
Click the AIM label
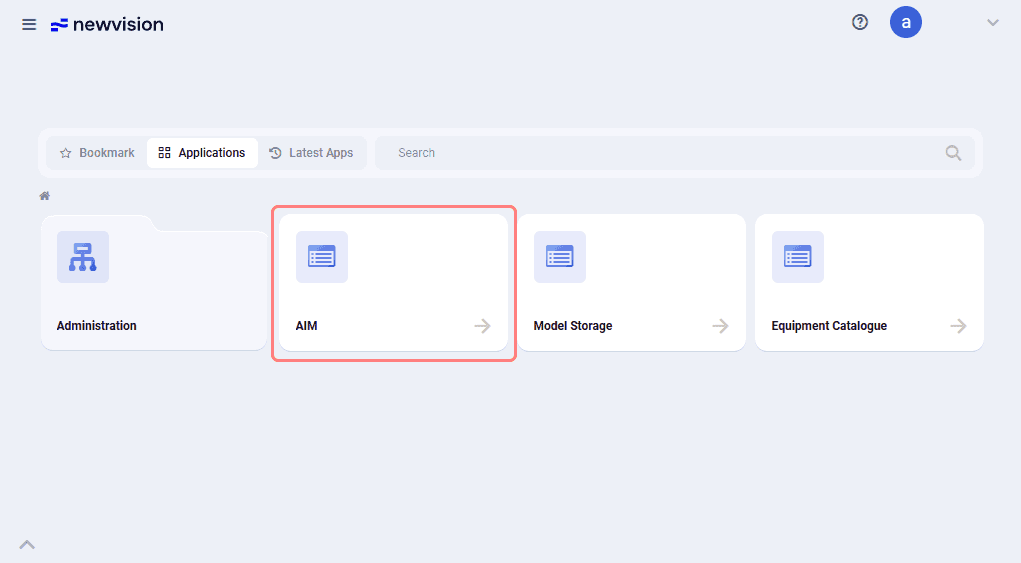(306, 326)
